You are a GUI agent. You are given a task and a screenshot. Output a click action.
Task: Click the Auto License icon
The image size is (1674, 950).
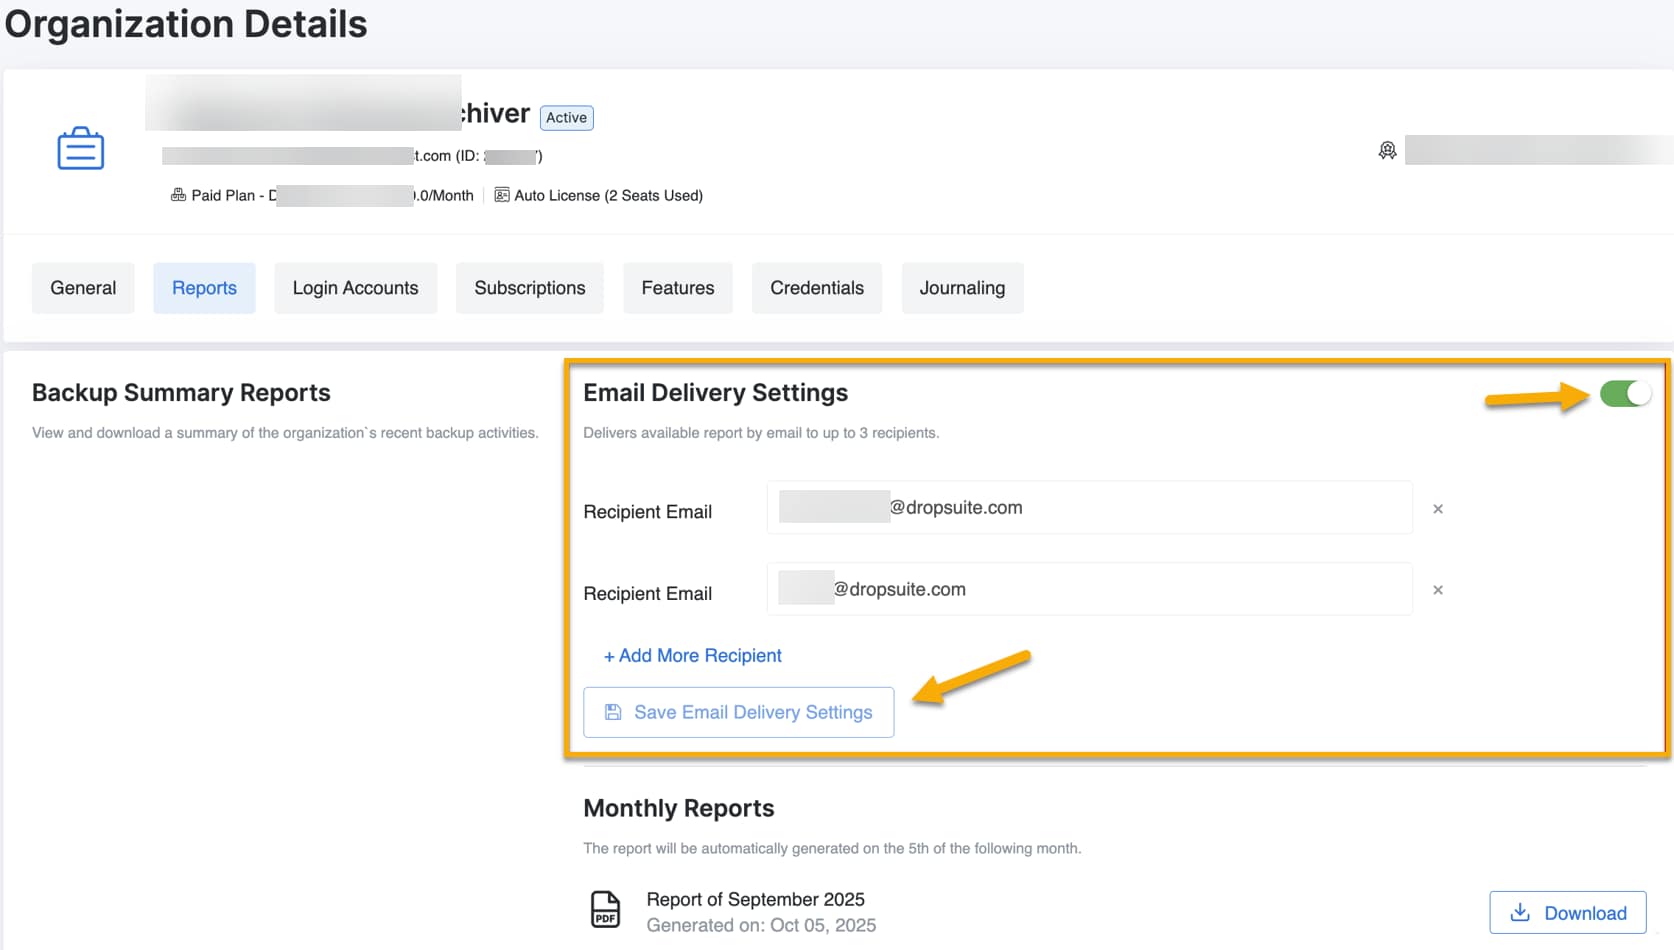click(x=502, y=195)
